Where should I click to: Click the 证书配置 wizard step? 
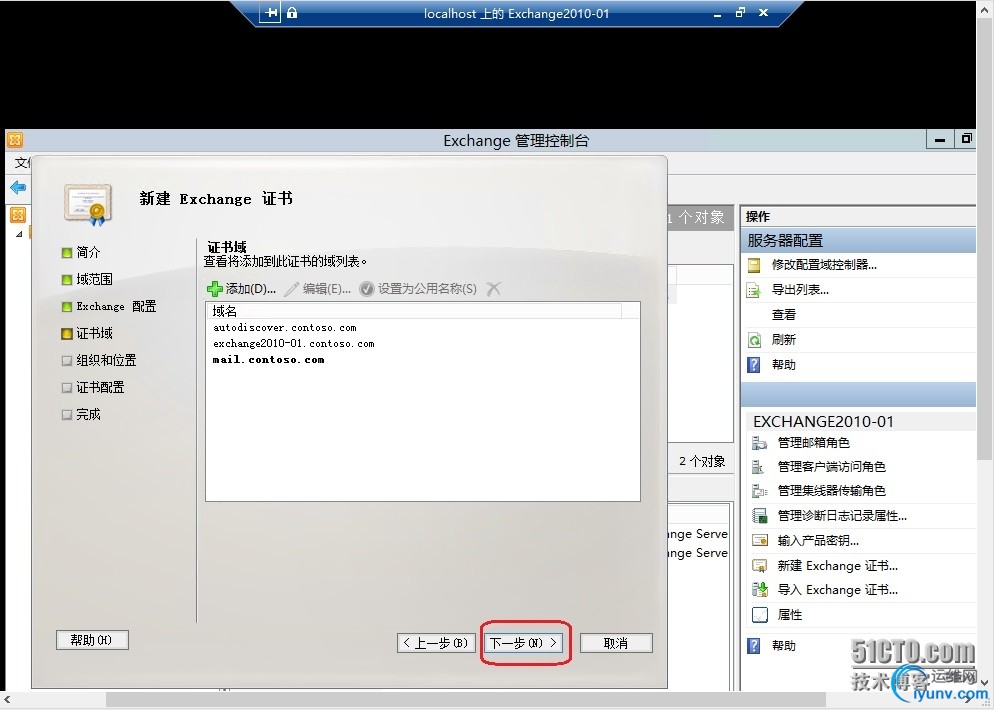(93, 387)
